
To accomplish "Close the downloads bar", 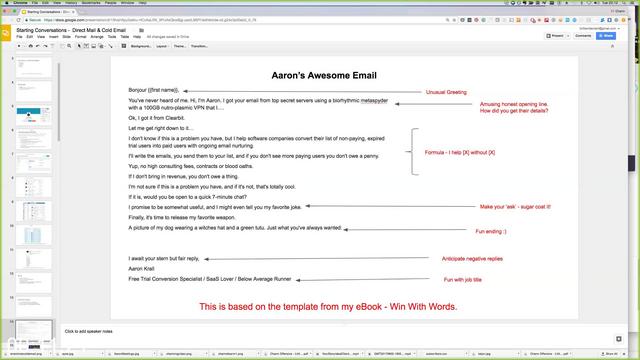I will tap(624, 354).
